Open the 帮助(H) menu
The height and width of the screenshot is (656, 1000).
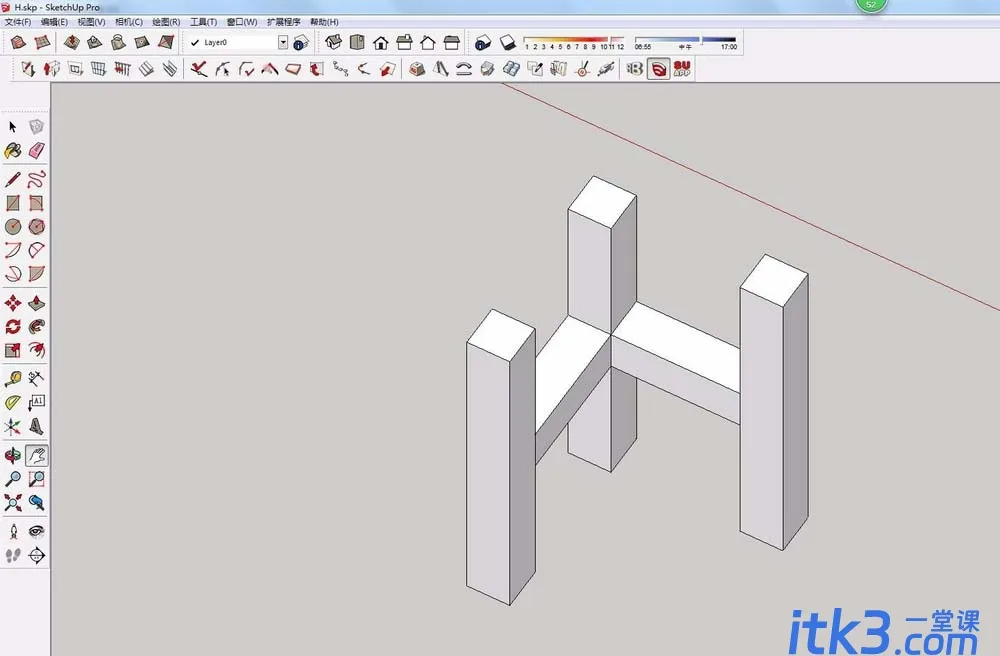pyautogui.click(x=324, y=22)
